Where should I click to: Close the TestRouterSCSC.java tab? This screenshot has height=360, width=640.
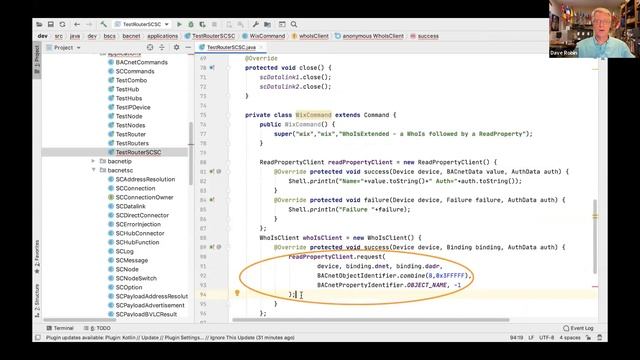click(261, 47)
